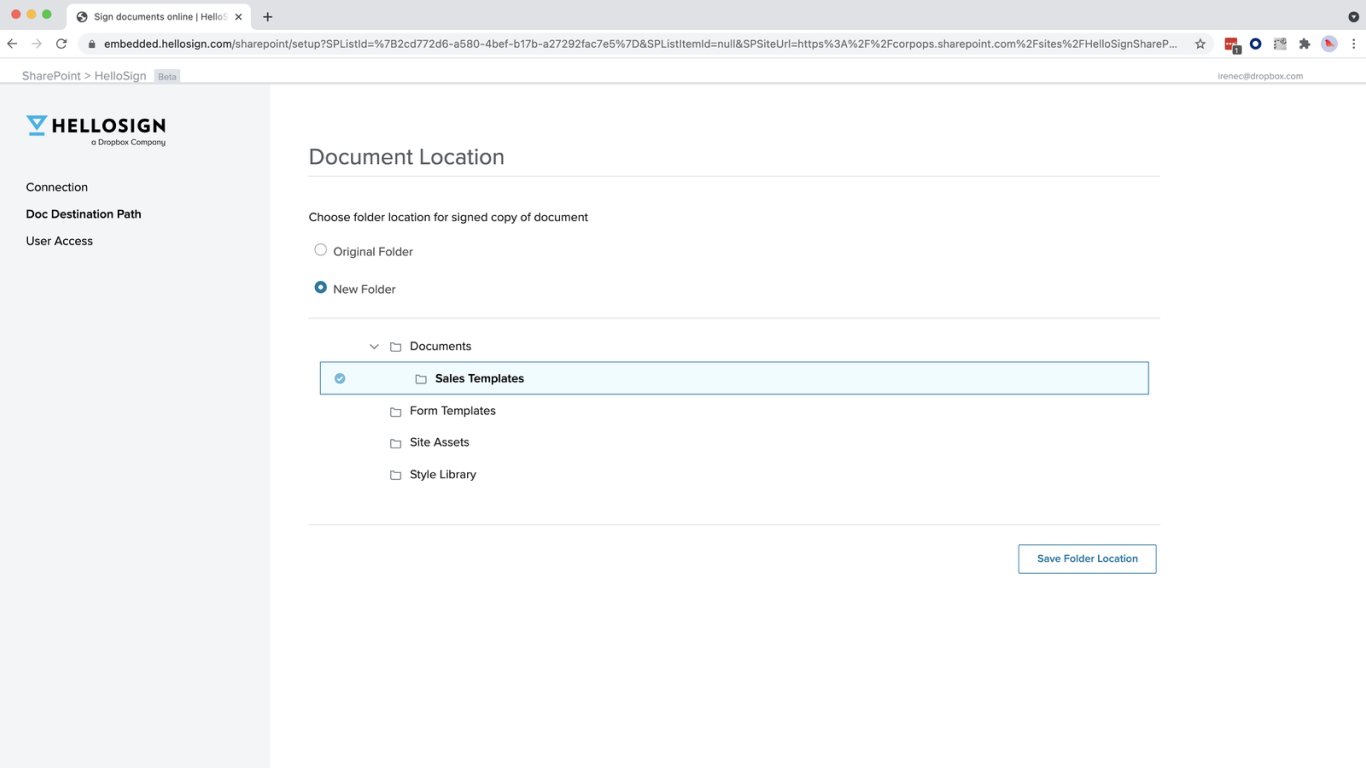Select the New Folder radio button
The height and width of the screenshot is (768, 1366).
point(321,288)
